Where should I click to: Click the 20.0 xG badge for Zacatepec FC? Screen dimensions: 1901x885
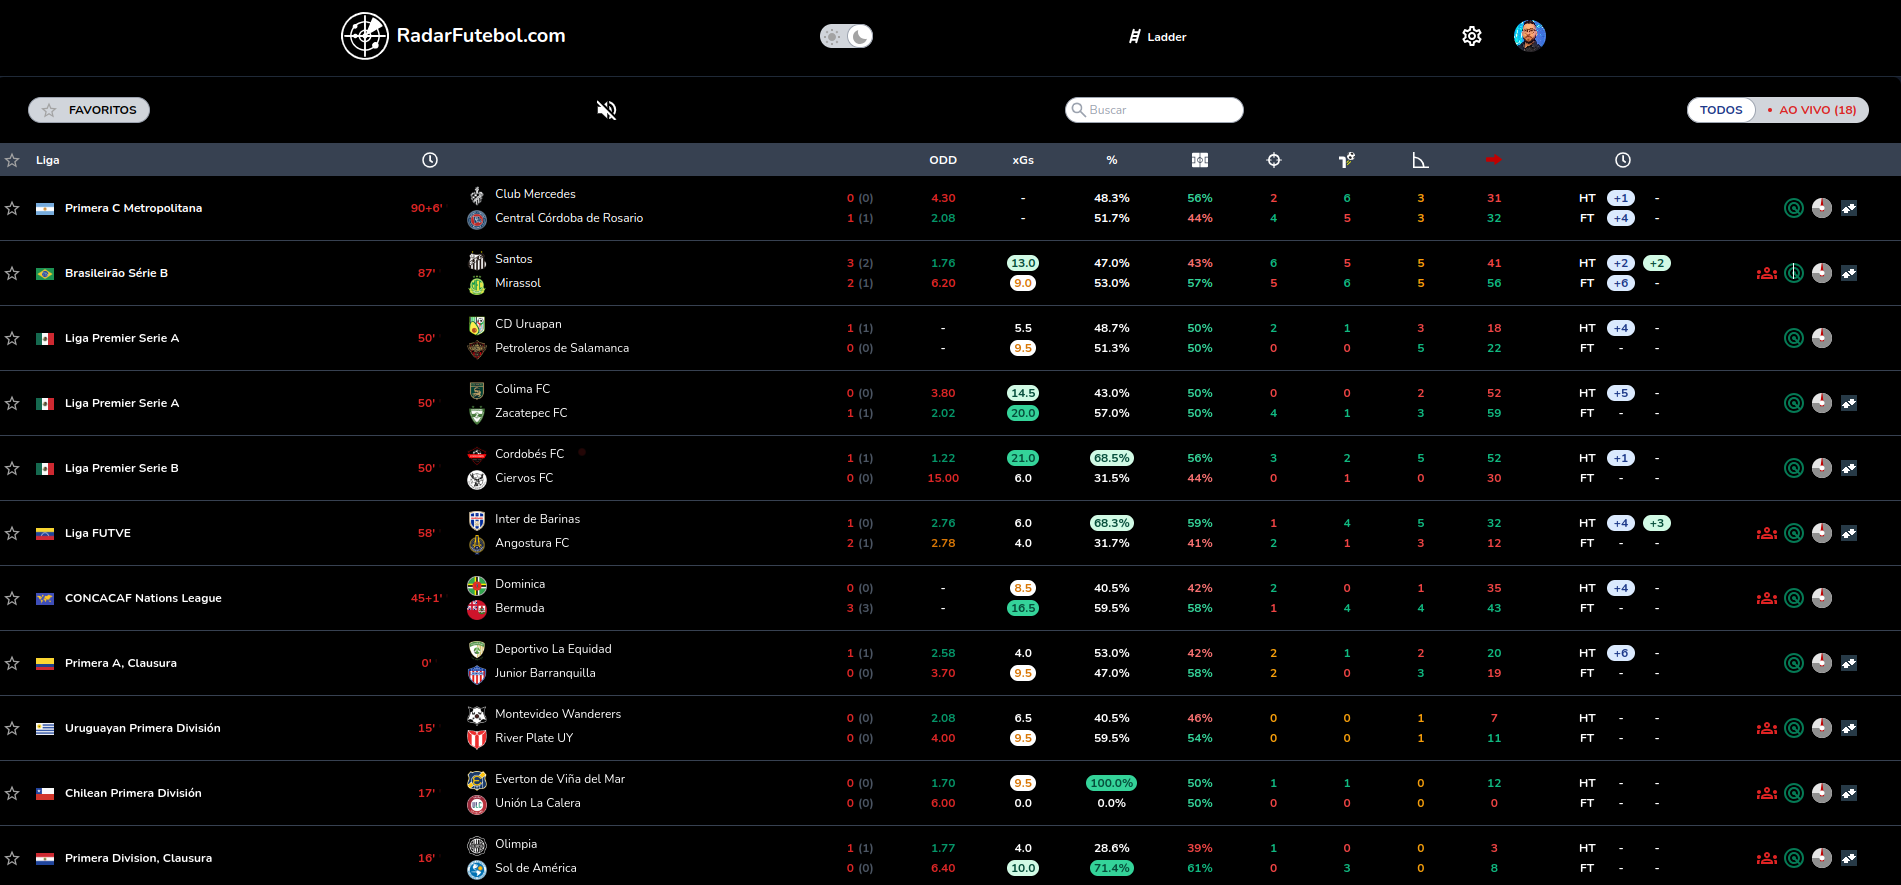pyautogui.click(x=1023, y=413)
